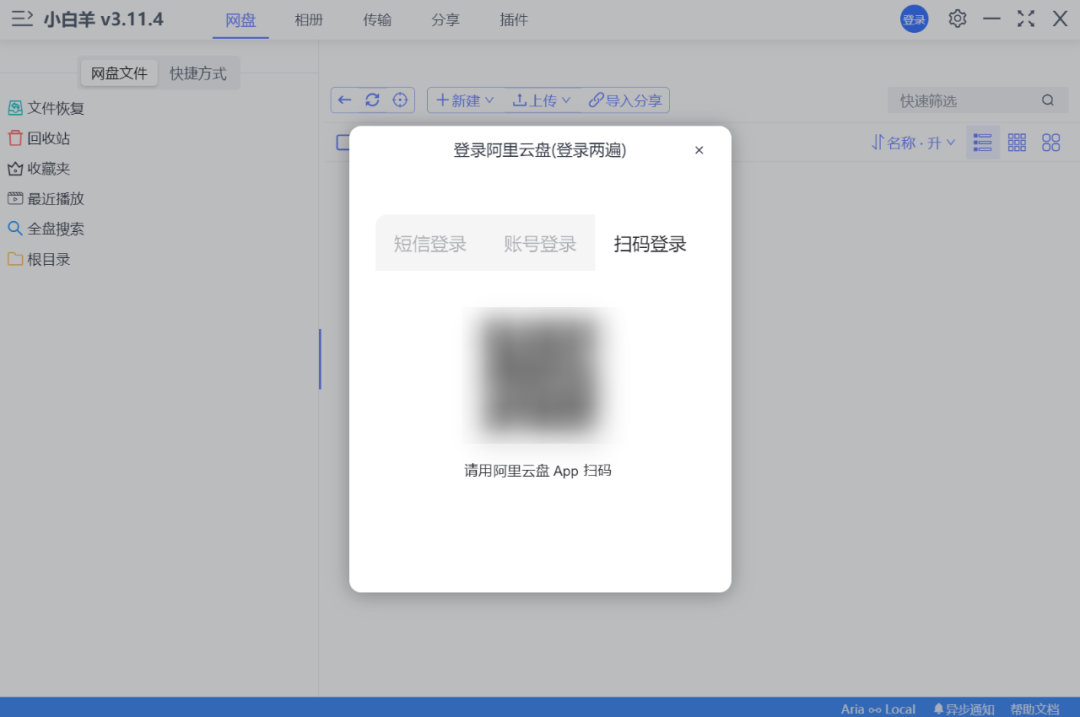Click the blue 登录 avatar button
Viewport: 1080px width, 717px height.
point(914,19)
